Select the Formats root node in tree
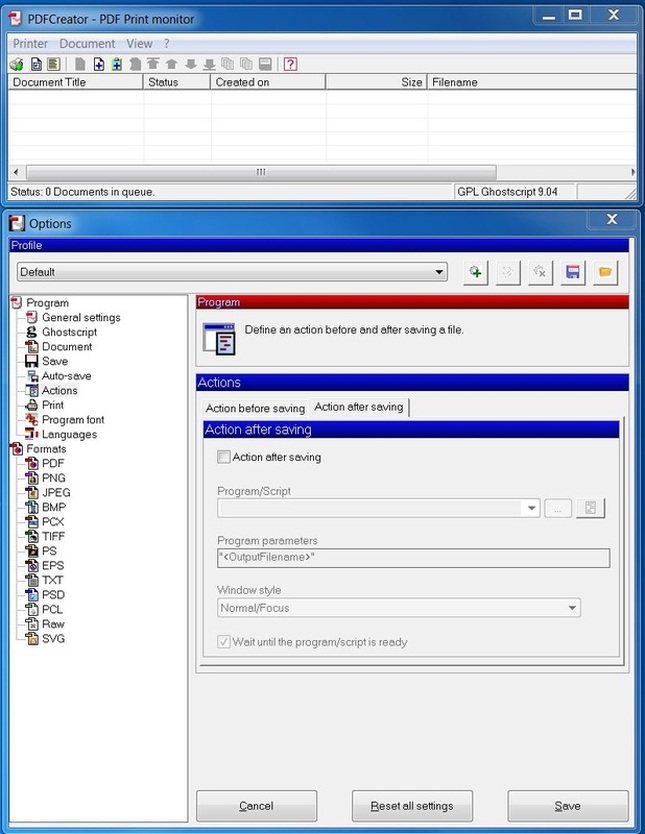Image resolution: width=645 pixels, height=834 pixels. pyautogui.click(x=46, y=449)
